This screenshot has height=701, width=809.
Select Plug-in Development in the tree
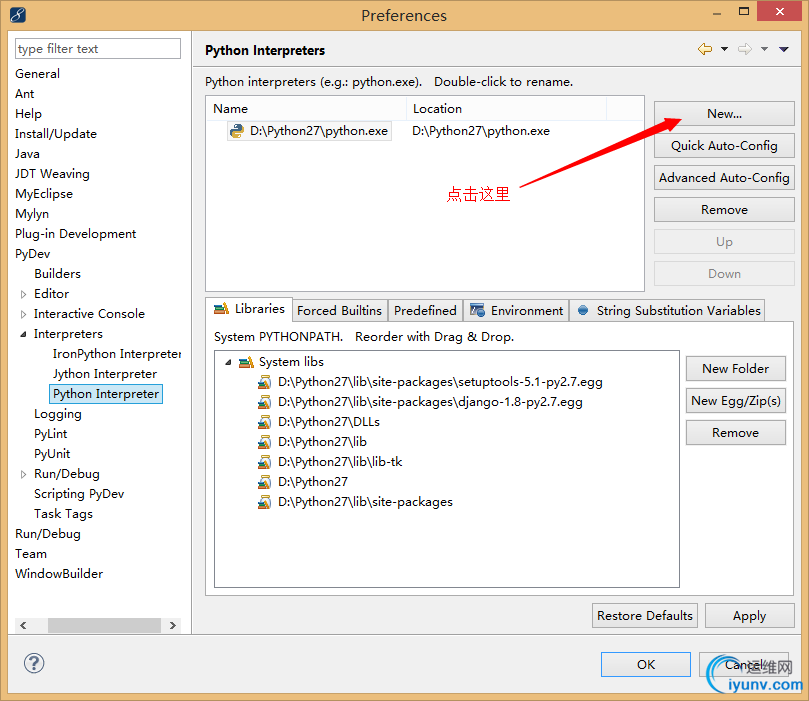75,234
